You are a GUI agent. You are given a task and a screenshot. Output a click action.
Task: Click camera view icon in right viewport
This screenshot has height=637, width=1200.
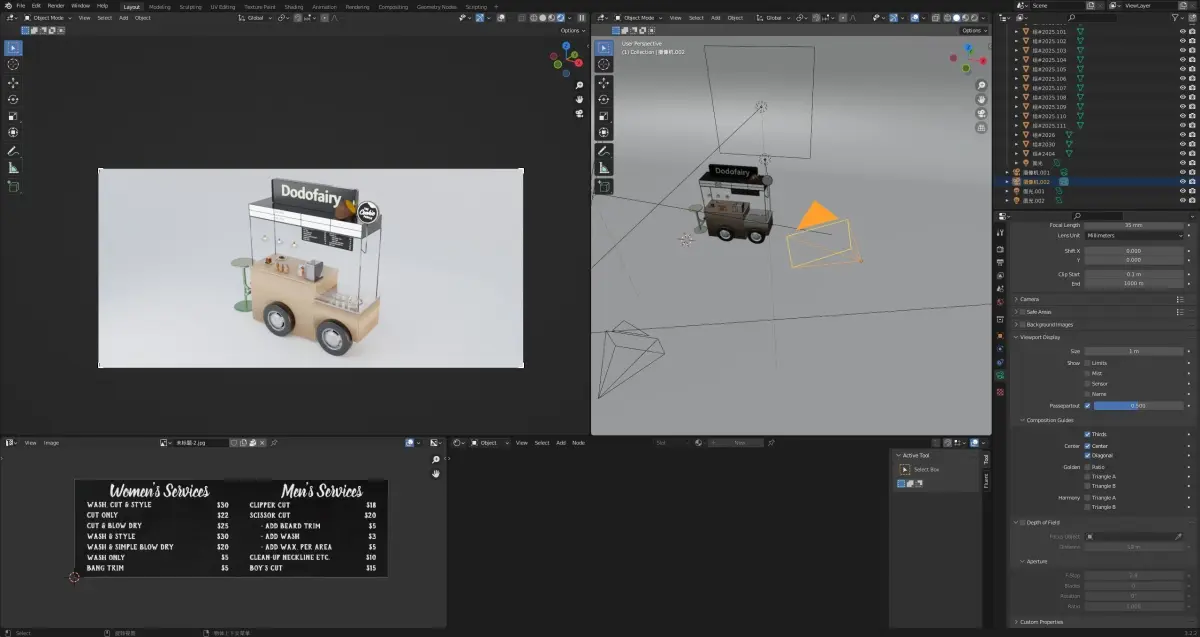[981, 113]
